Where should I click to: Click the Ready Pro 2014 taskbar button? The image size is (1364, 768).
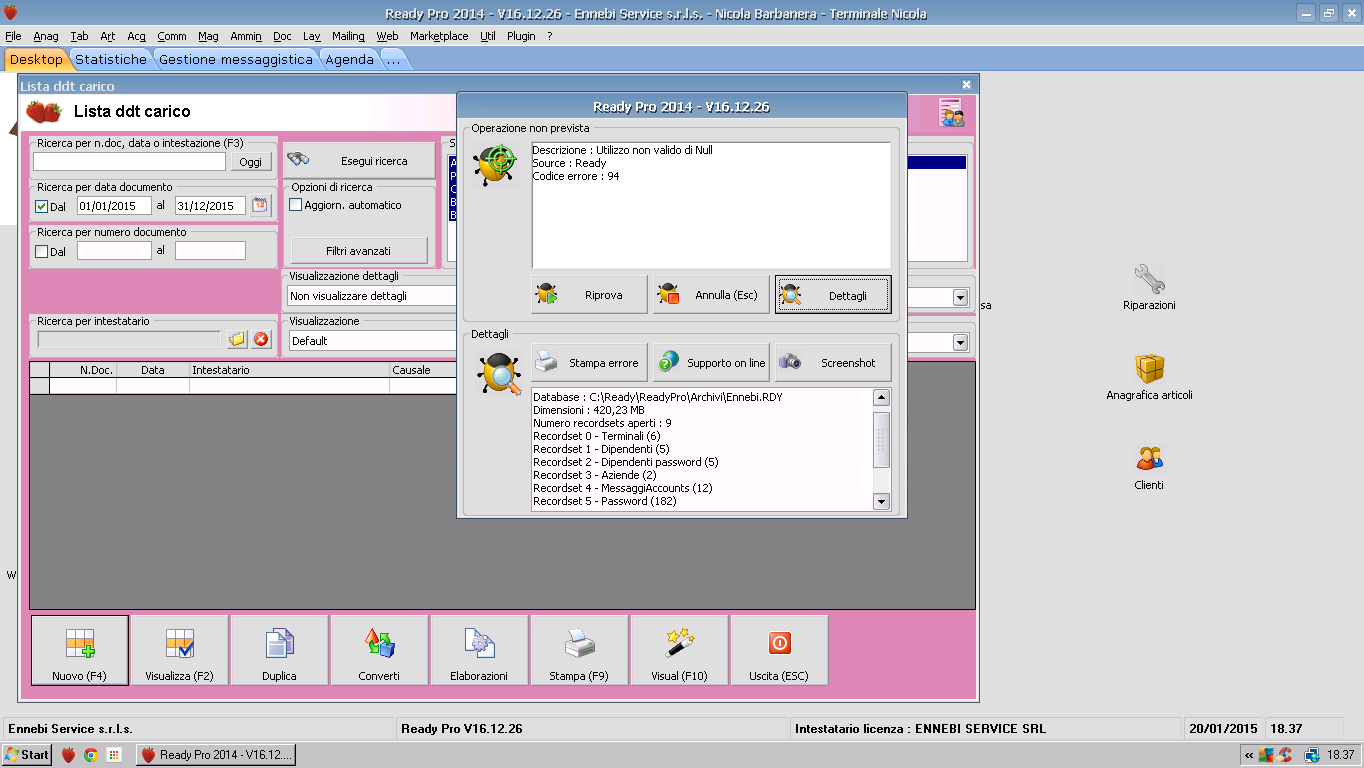pyautogui.click(x=216, y=755)
